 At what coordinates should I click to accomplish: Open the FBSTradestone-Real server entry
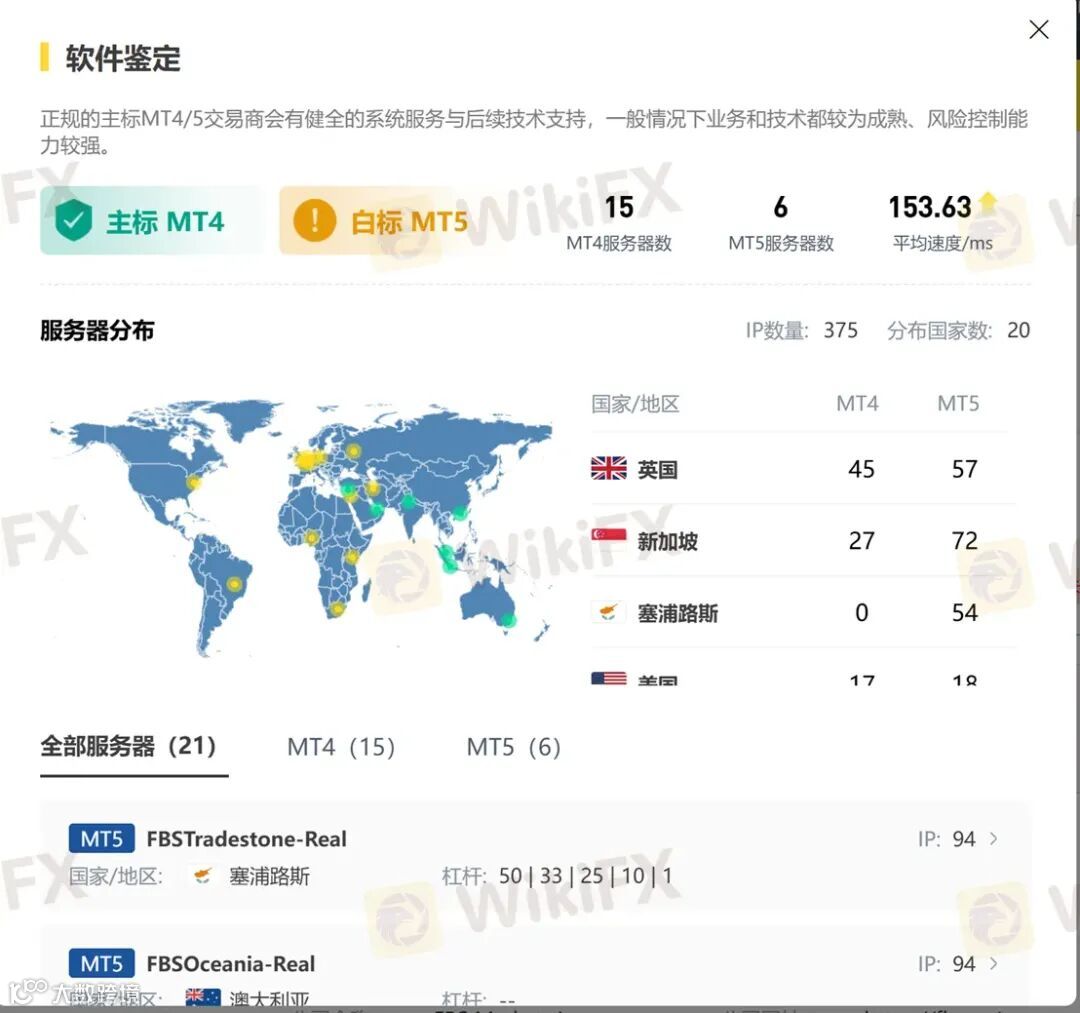point(535,855)
